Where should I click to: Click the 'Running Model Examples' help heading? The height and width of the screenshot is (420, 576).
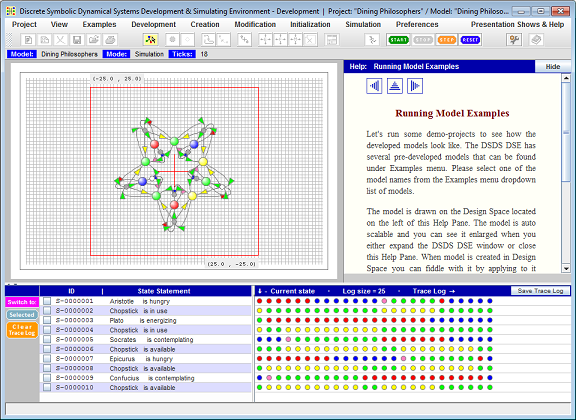click(x=452, y=113)
